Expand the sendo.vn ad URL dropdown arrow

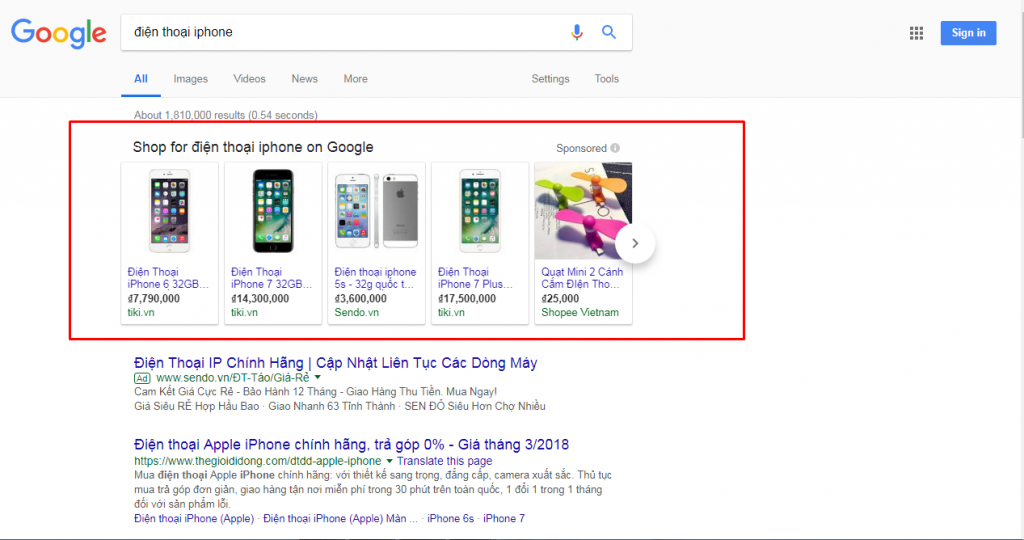tap(318, 378)
